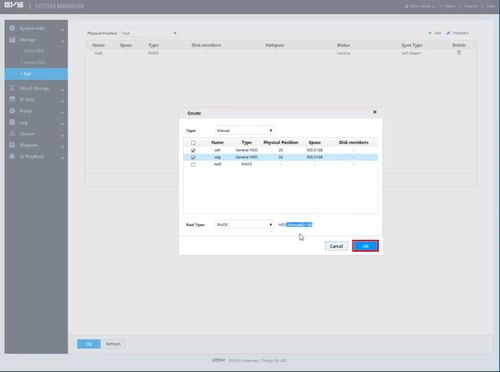Screen dimensions: 500x372
Task: Click the Log sidebar icon
Action: pyautogui.click(x=12, y=122)
